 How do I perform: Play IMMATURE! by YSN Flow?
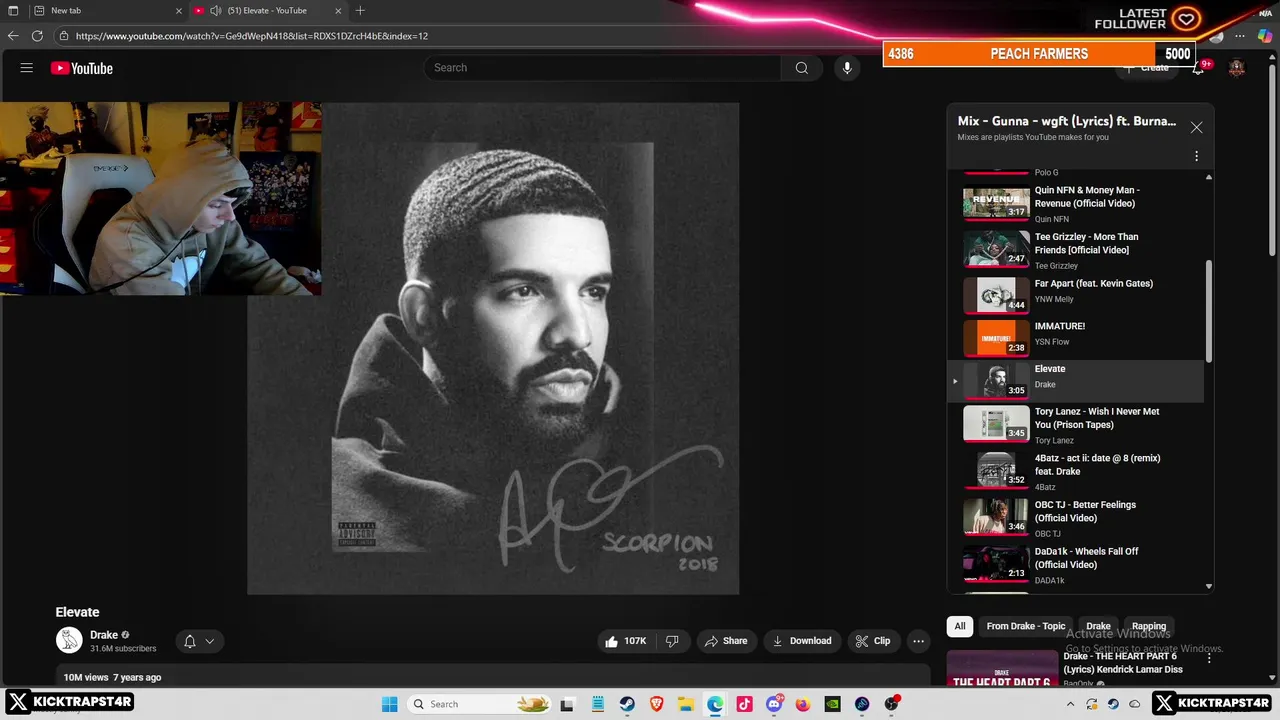point(1076,337)
